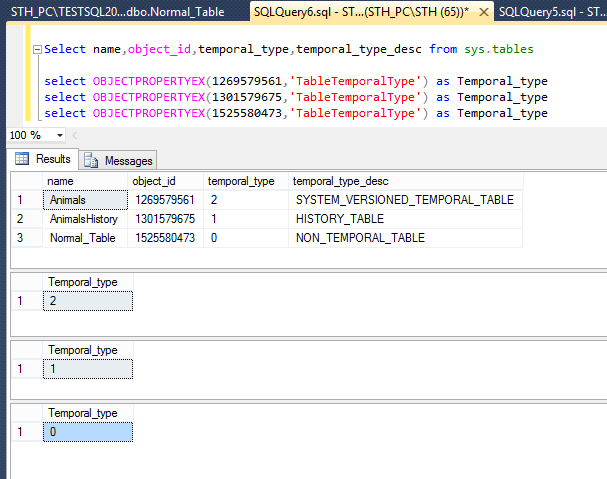Select the Normal_Table name cell
This screenshot has width=607, height=479.
[85, 238]
